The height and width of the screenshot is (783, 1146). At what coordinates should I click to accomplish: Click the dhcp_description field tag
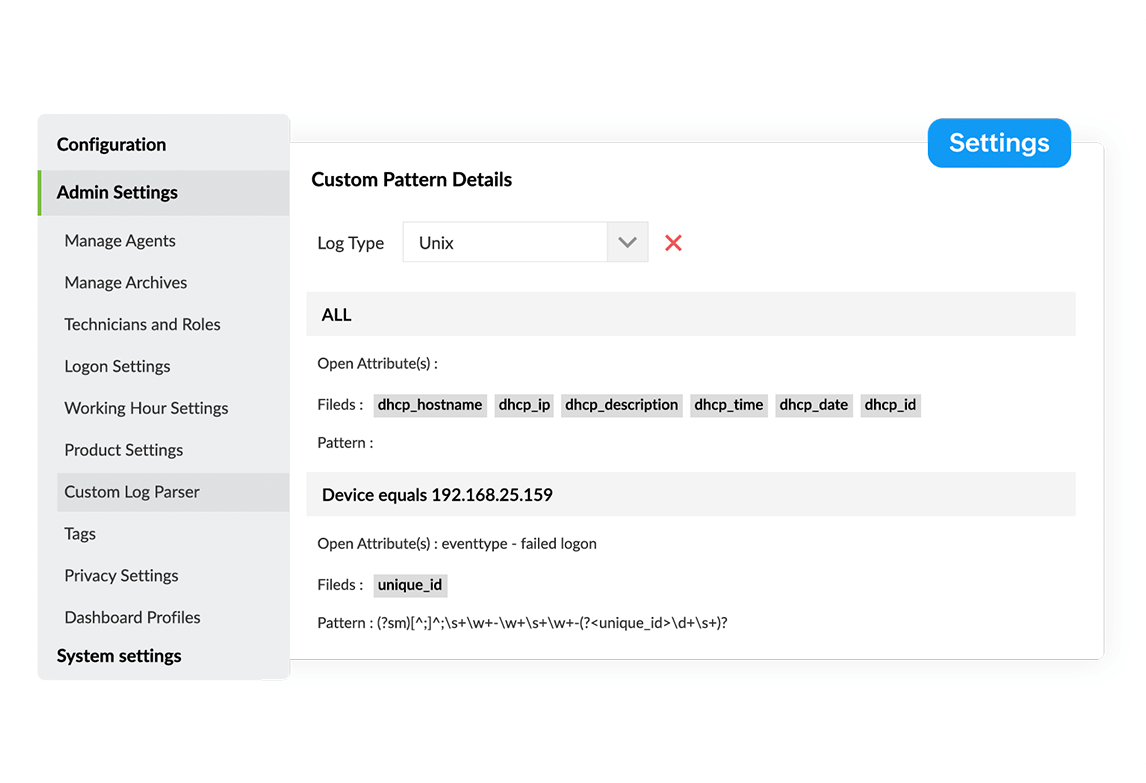pyautogui.click(x=621, y=405)
